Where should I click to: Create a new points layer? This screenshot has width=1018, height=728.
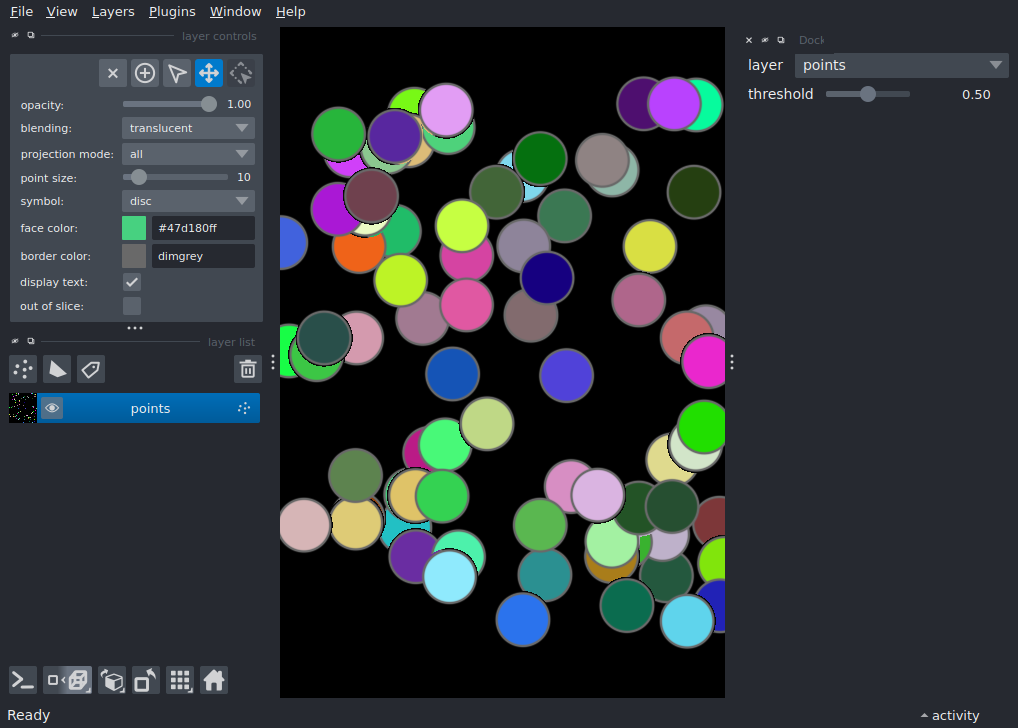coord(23,369)
